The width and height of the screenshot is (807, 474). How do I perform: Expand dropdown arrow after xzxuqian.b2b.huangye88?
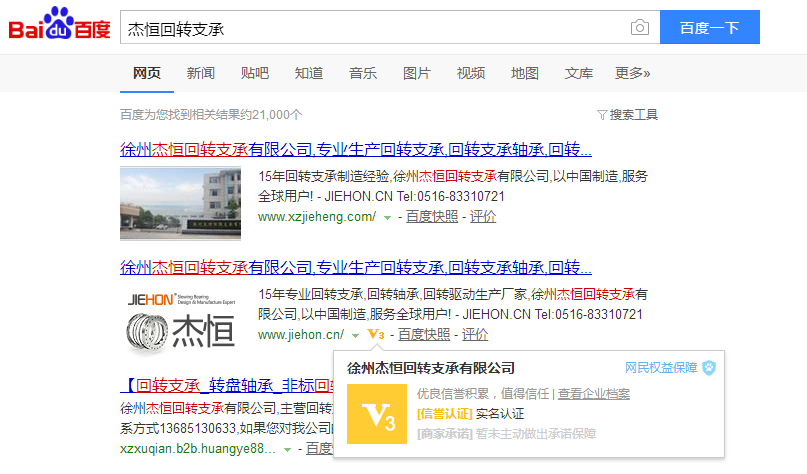288,450
